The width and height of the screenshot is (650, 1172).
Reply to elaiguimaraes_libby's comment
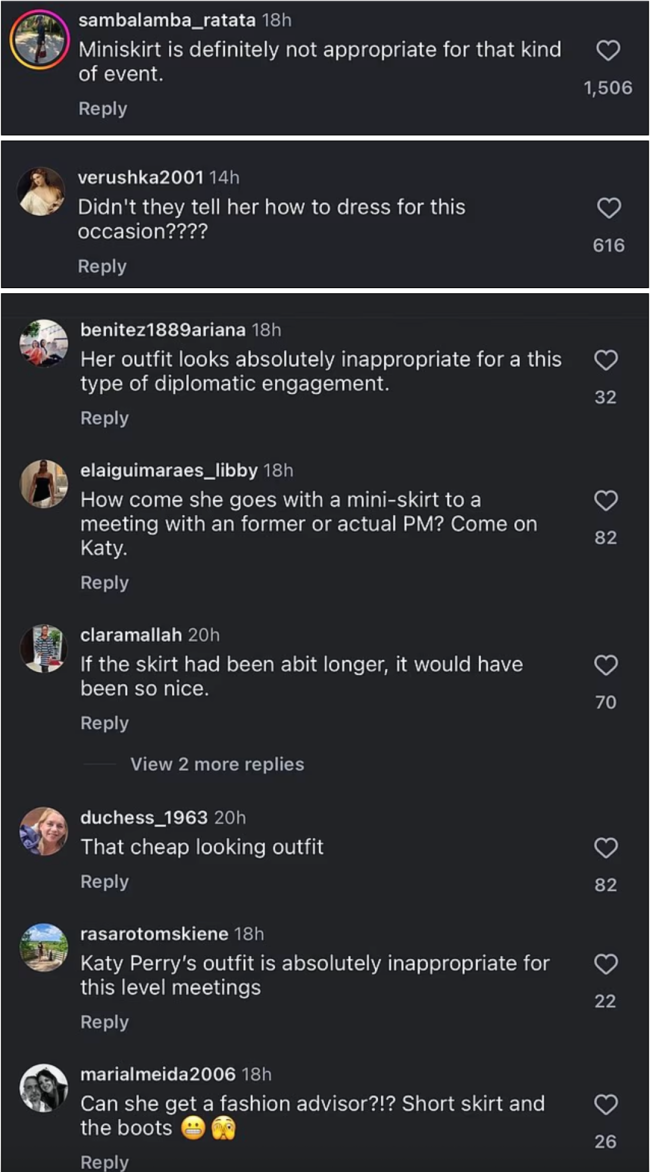pyautogui.click(x=105, y=583)
